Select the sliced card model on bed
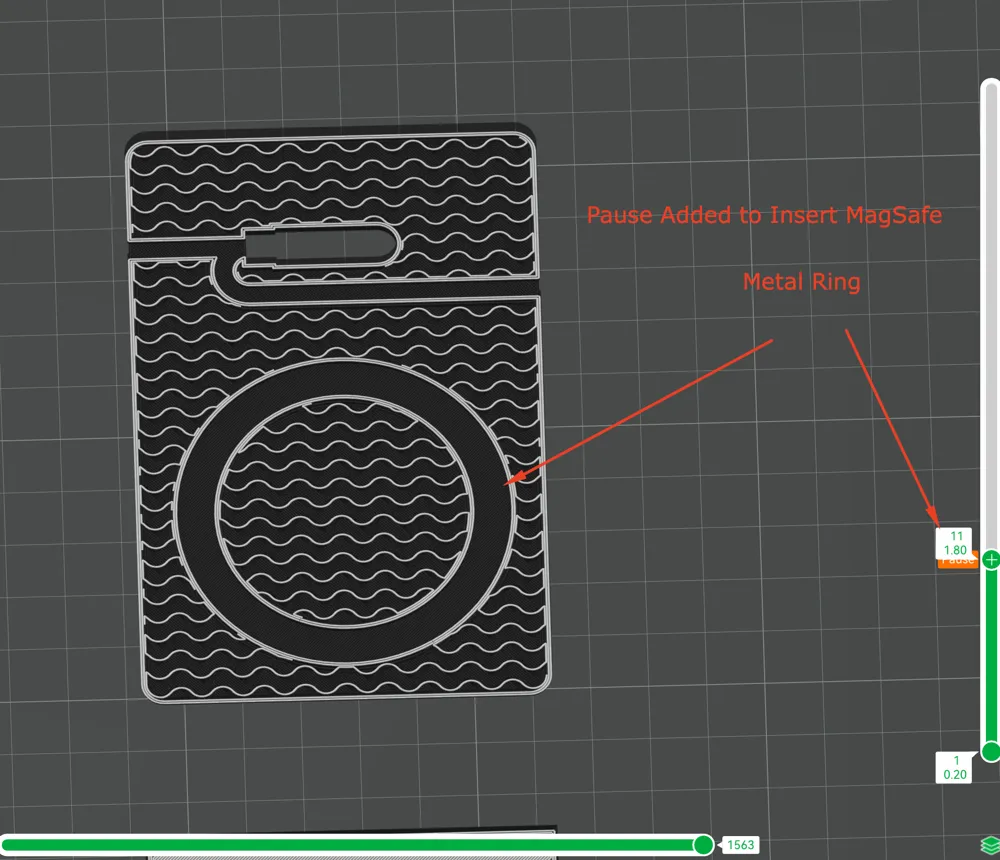 (x=338, y=416)
